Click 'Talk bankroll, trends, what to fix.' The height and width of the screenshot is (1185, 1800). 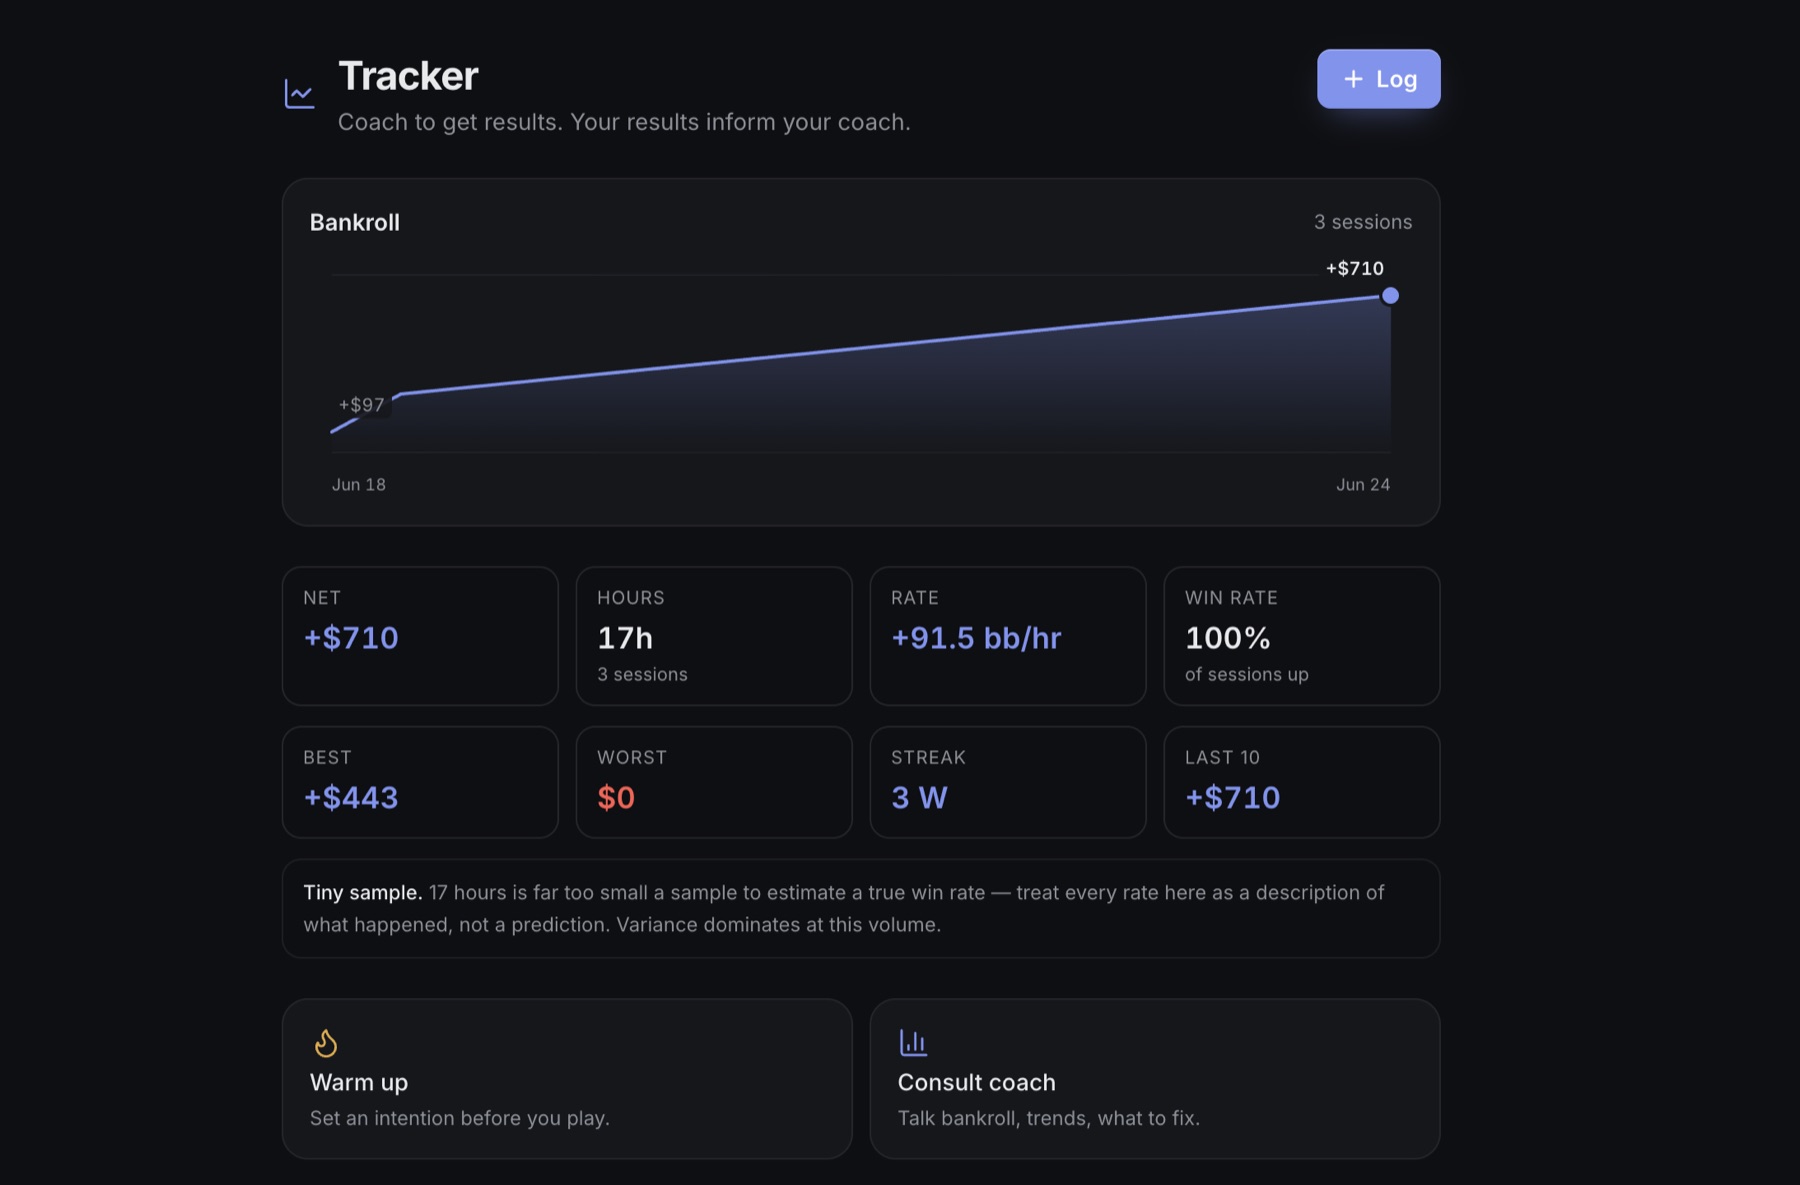pos(1048,1118)
